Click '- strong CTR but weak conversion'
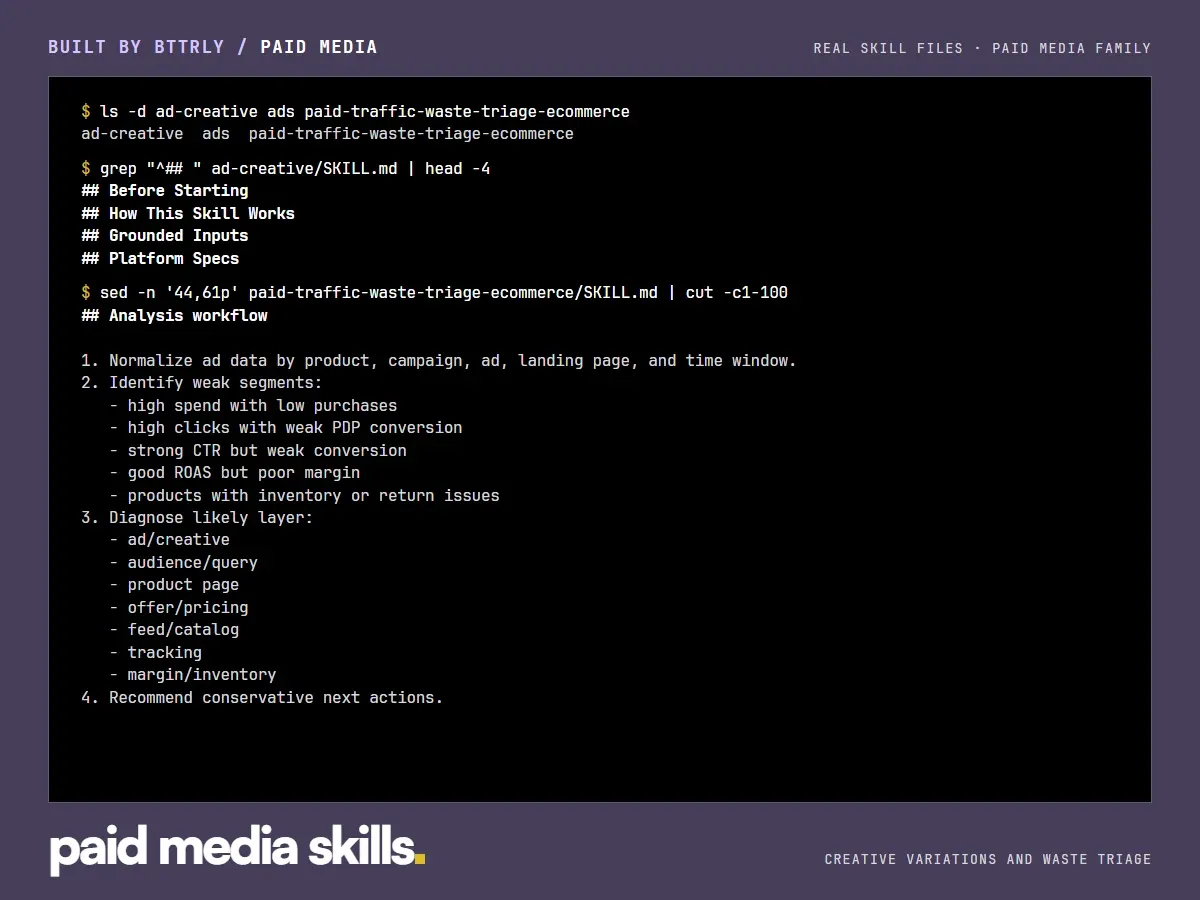This screenshot has width=1200, height=900. [x=258, y=451]
